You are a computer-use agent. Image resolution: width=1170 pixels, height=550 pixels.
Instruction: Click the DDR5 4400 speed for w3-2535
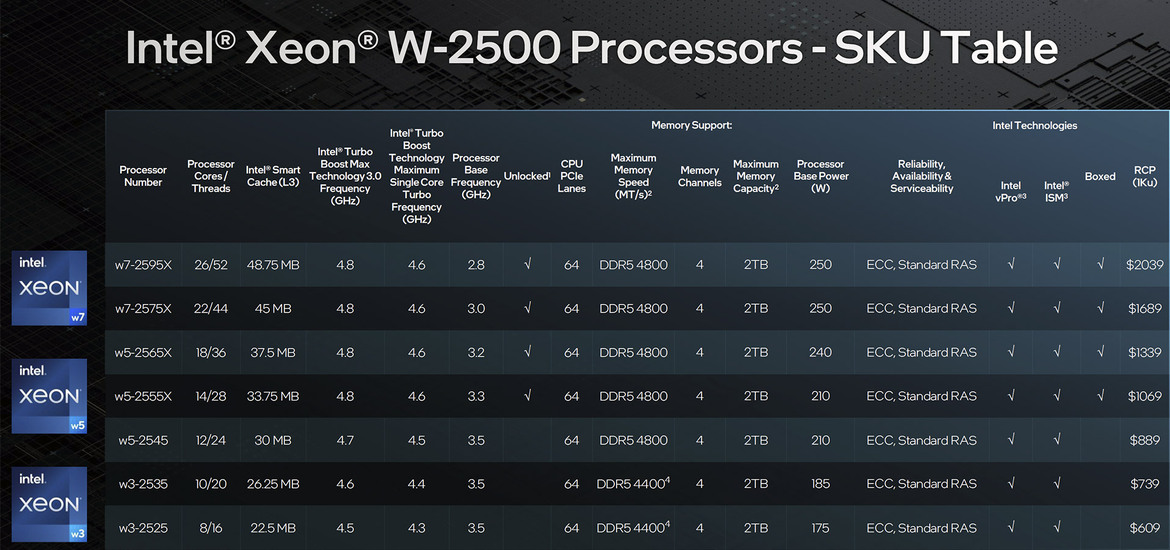pyautogui.click(x=633, y=484)
